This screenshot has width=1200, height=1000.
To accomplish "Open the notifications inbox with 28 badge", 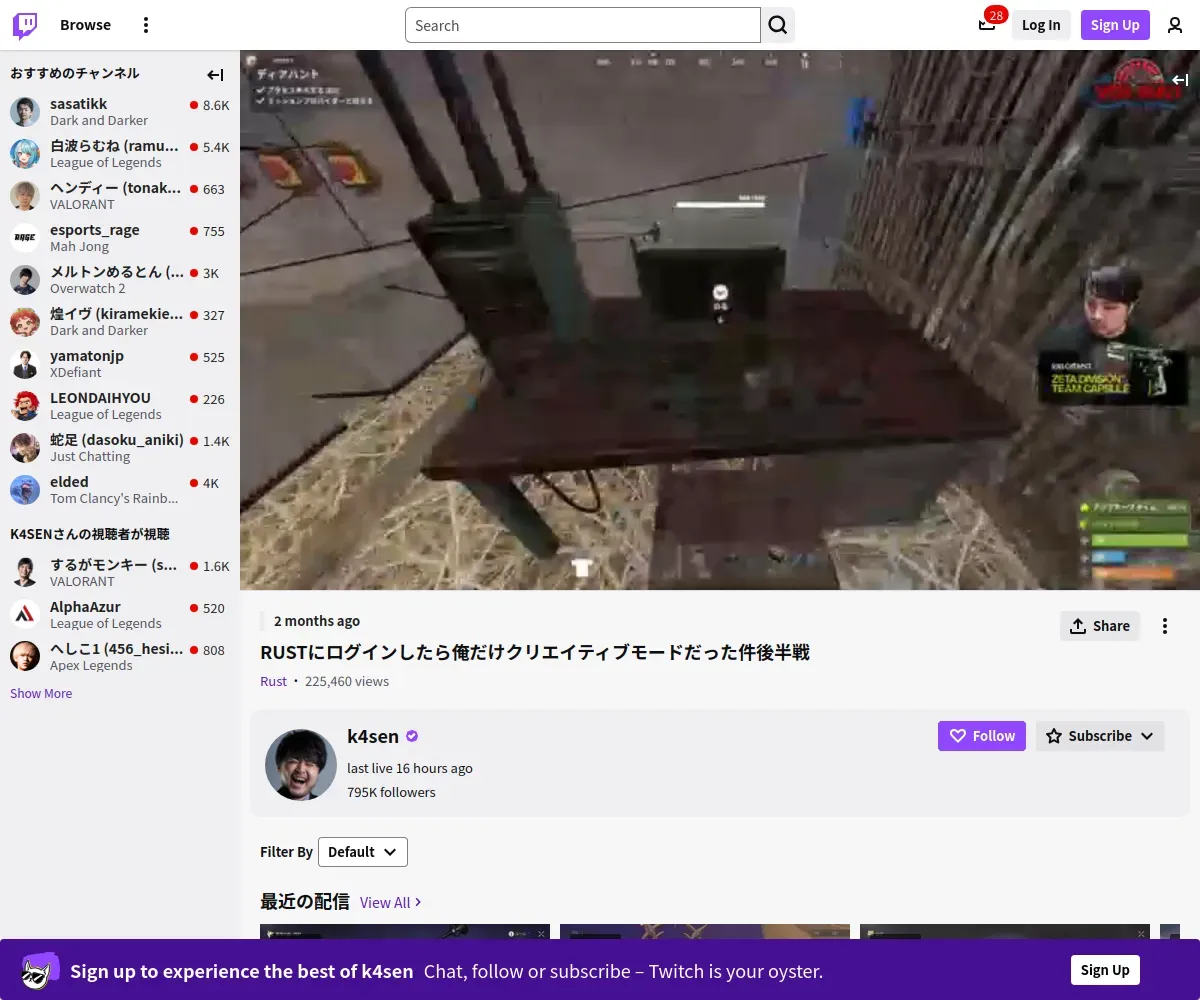I will click(987, 25).
